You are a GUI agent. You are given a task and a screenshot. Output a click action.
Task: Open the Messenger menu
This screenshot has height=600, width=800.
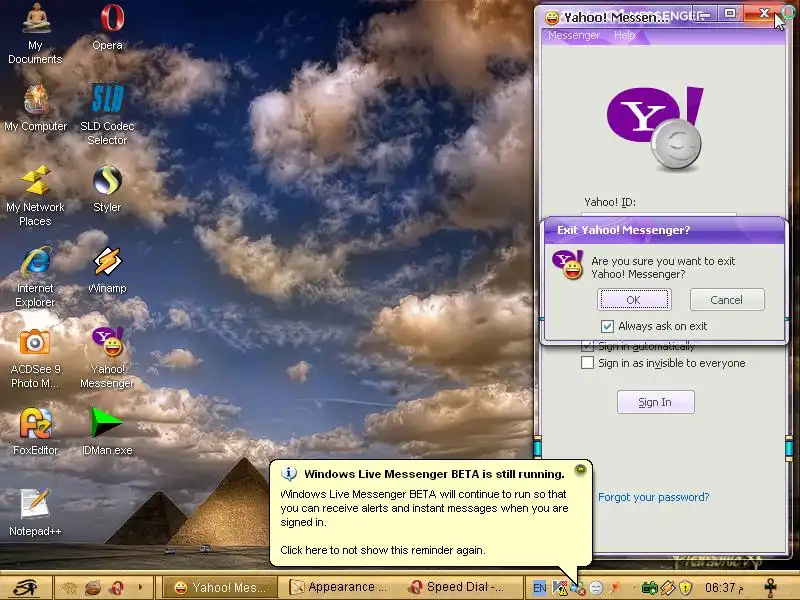tap(573, 35)
